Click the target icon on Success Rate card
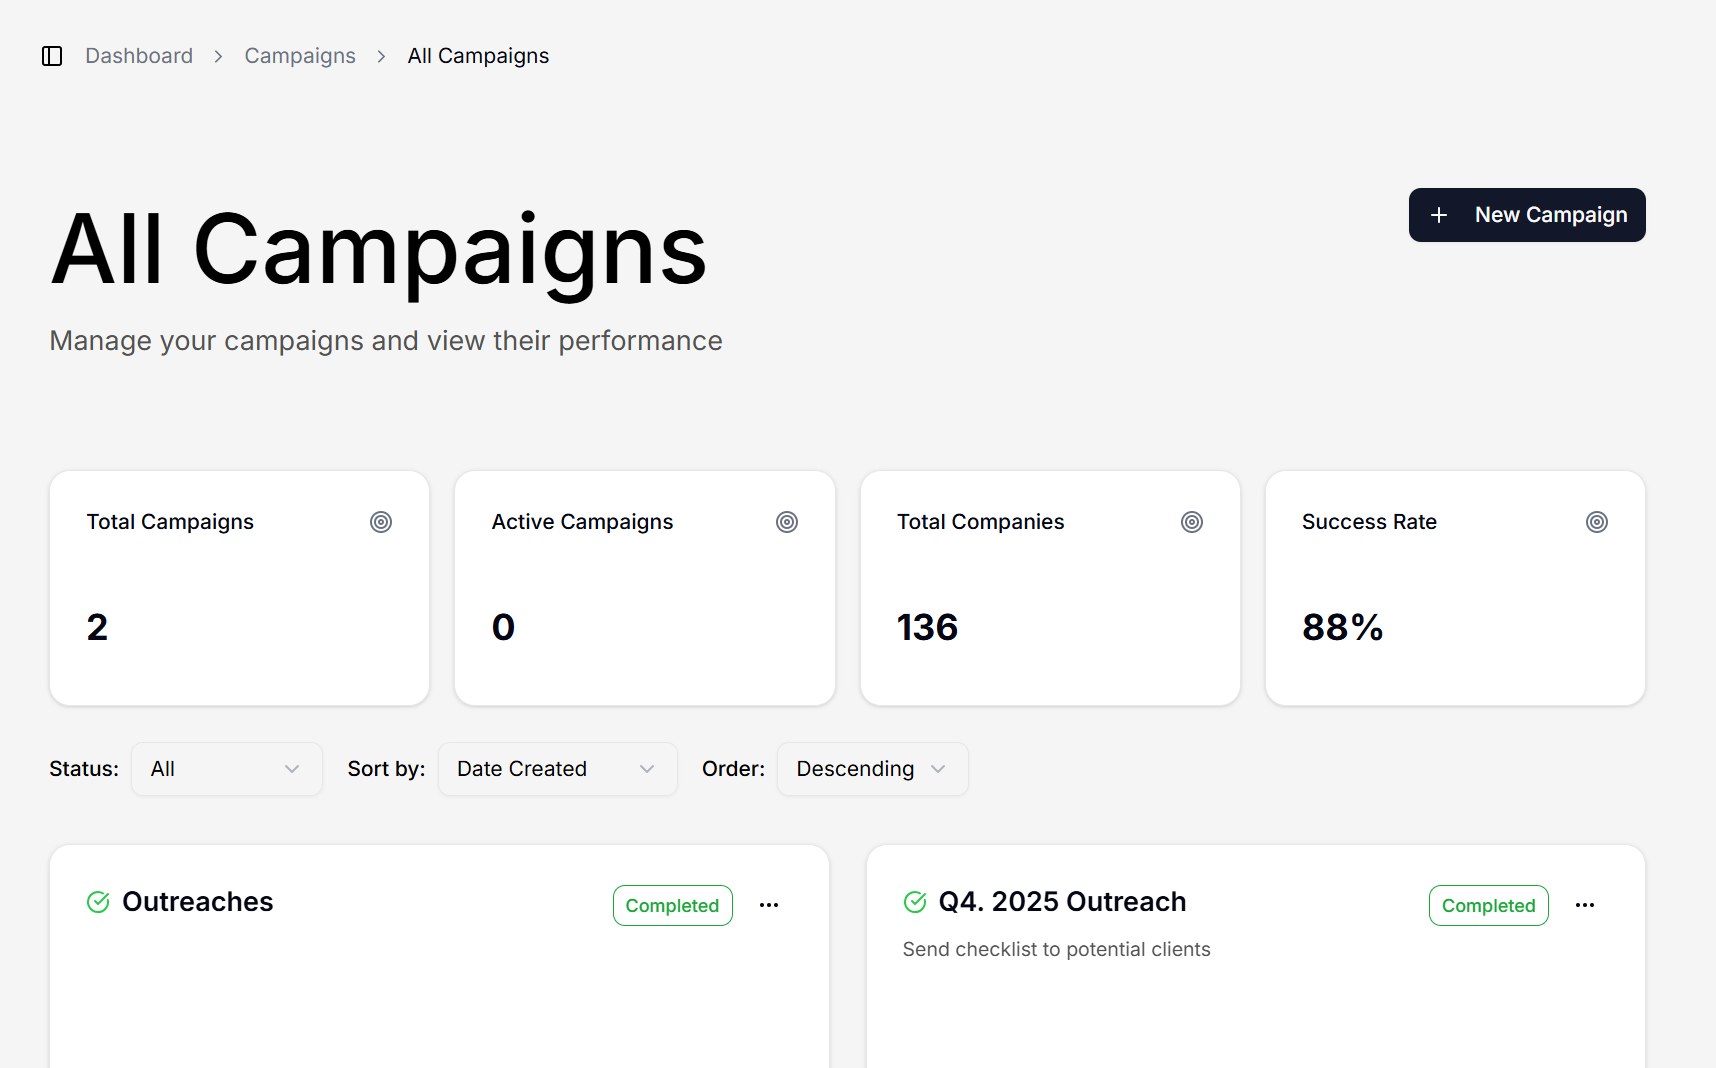1716x1068 pixels. (x=1597, y=521)
